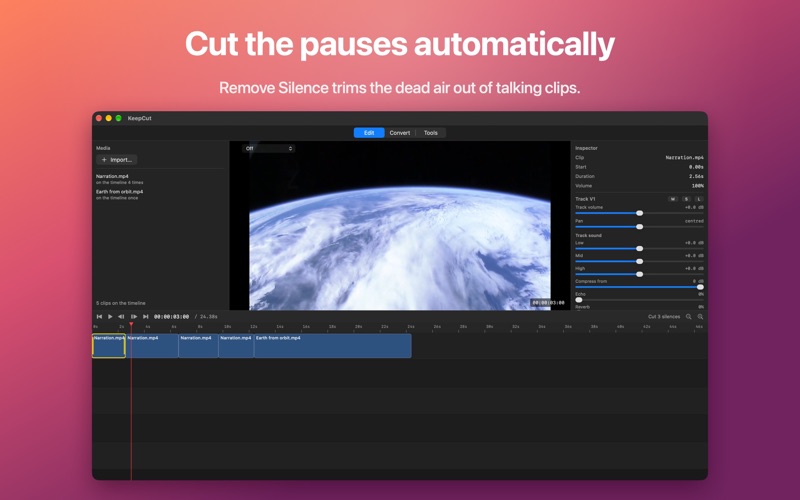The width and height of the screenshot is (800, 500).
Task: Click the total duration 24.38s text
Action: (209, 317)
